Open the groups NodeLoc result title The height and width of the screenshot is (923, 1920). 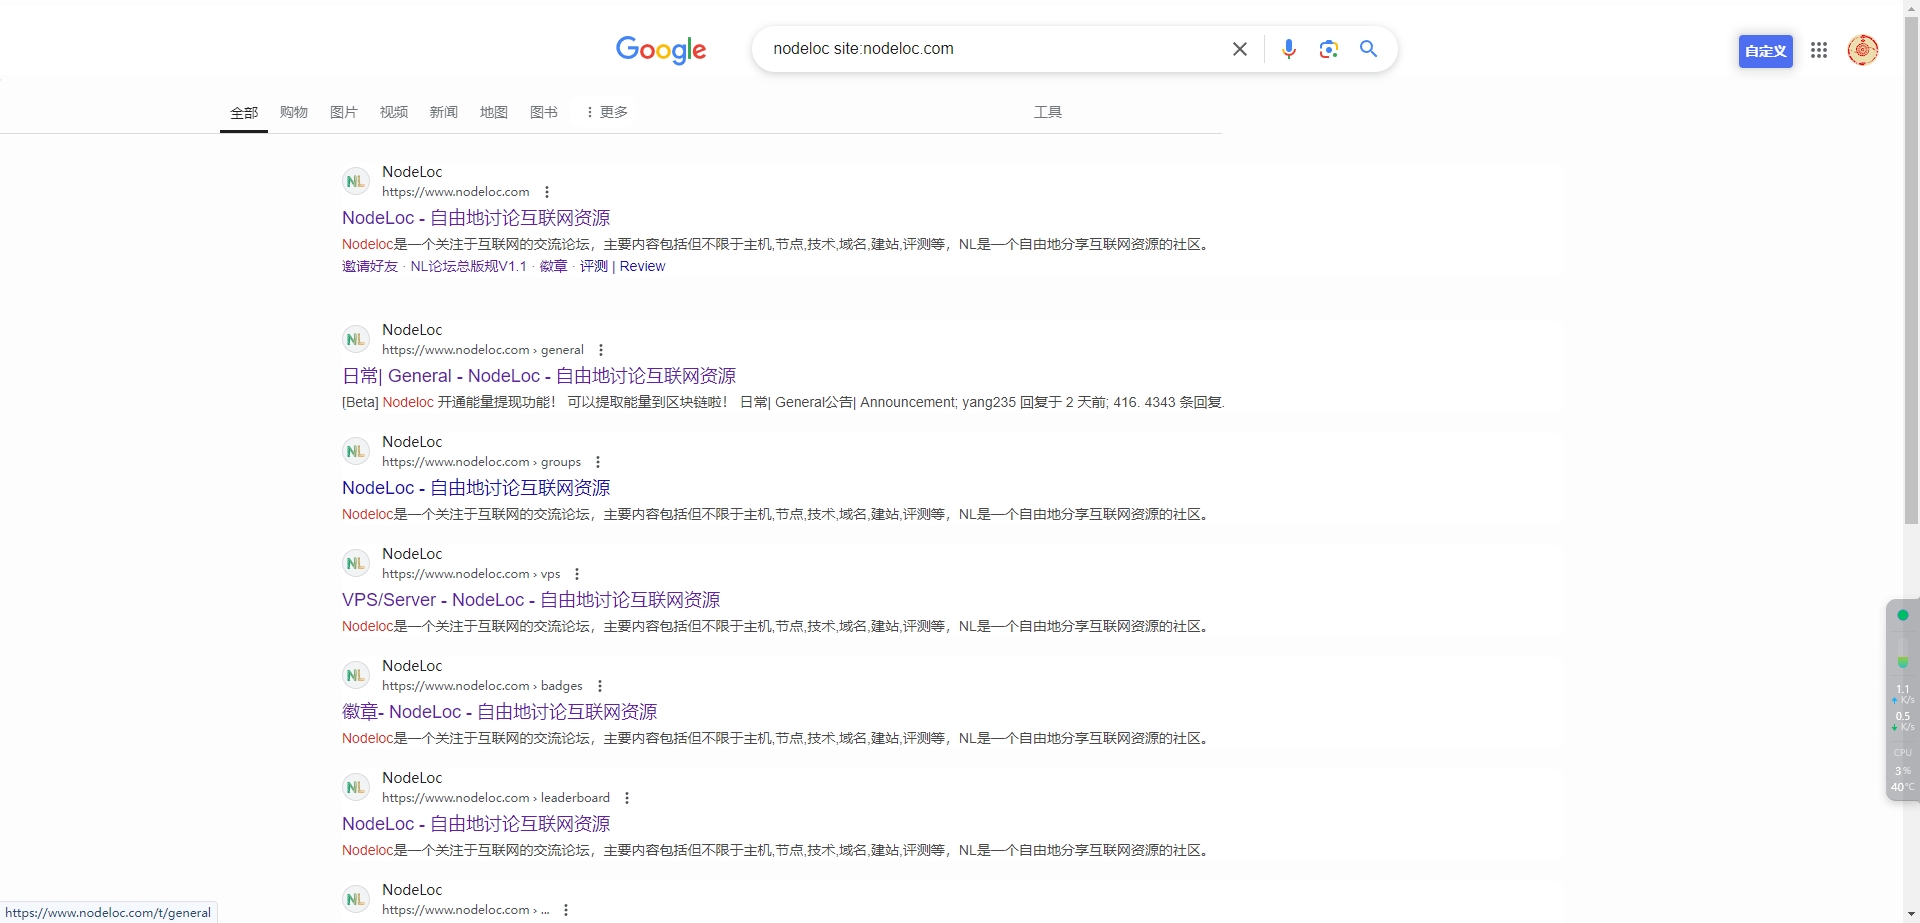476,488
